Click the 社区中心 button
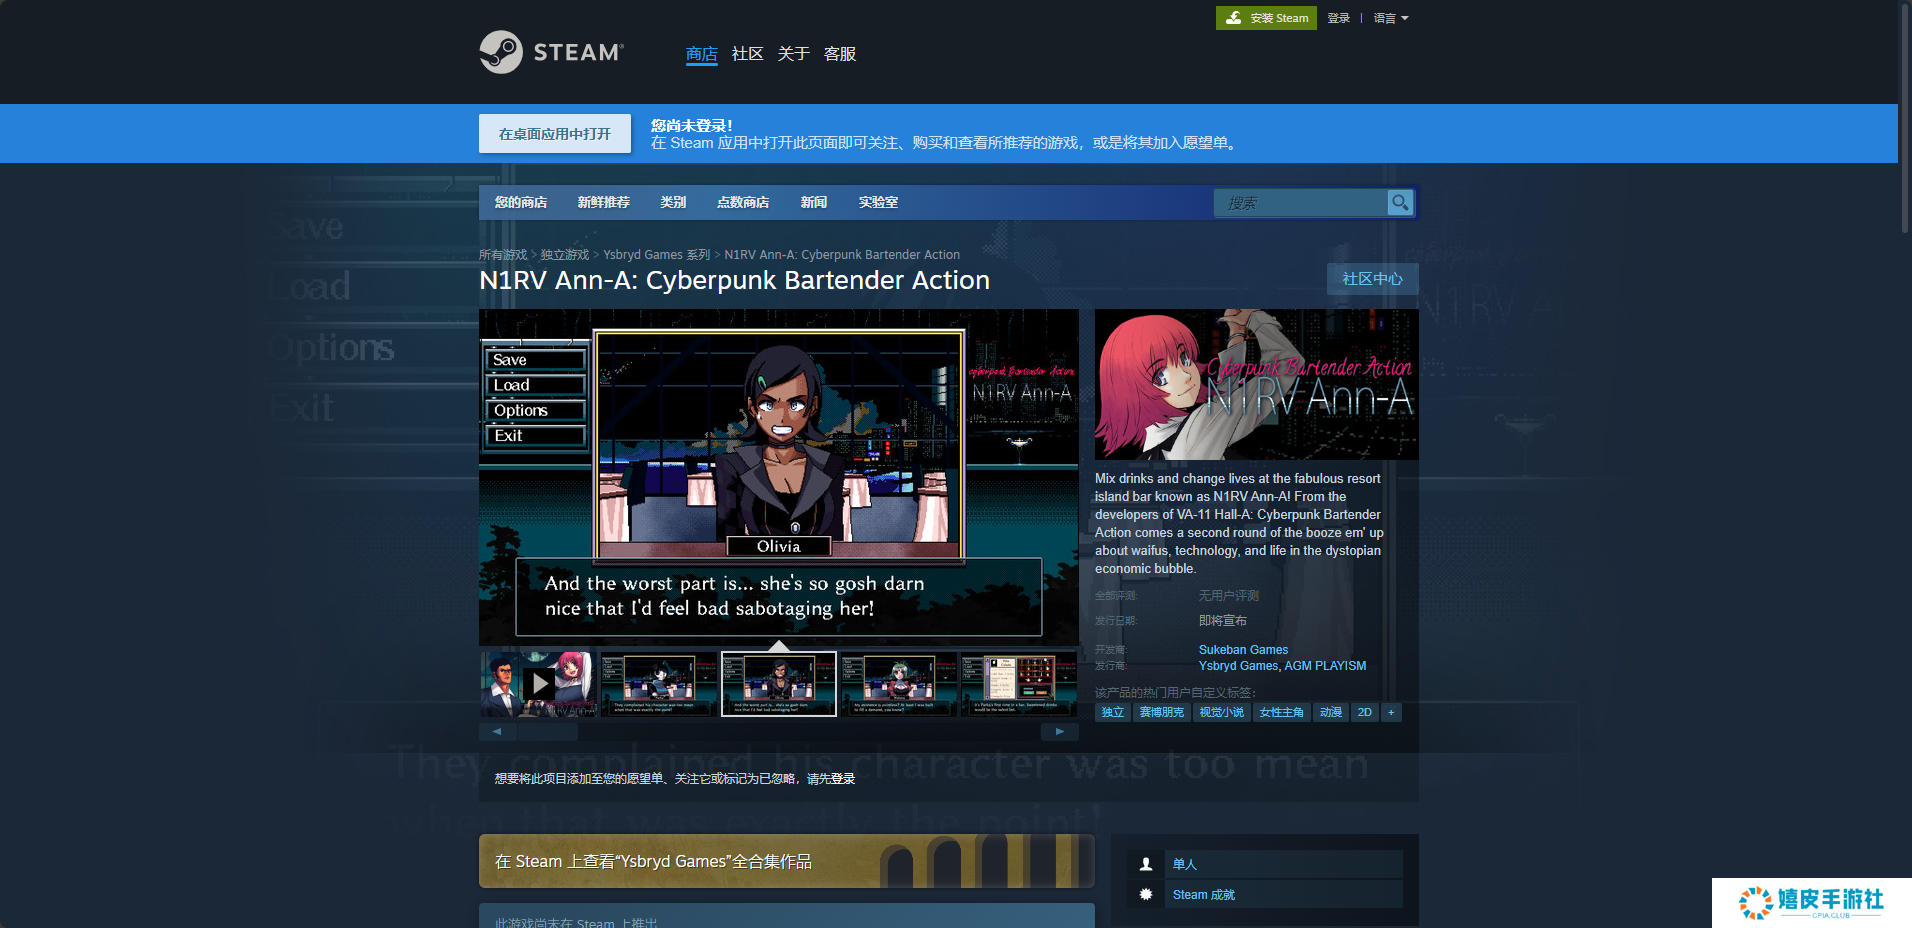 coord(1372,279)
